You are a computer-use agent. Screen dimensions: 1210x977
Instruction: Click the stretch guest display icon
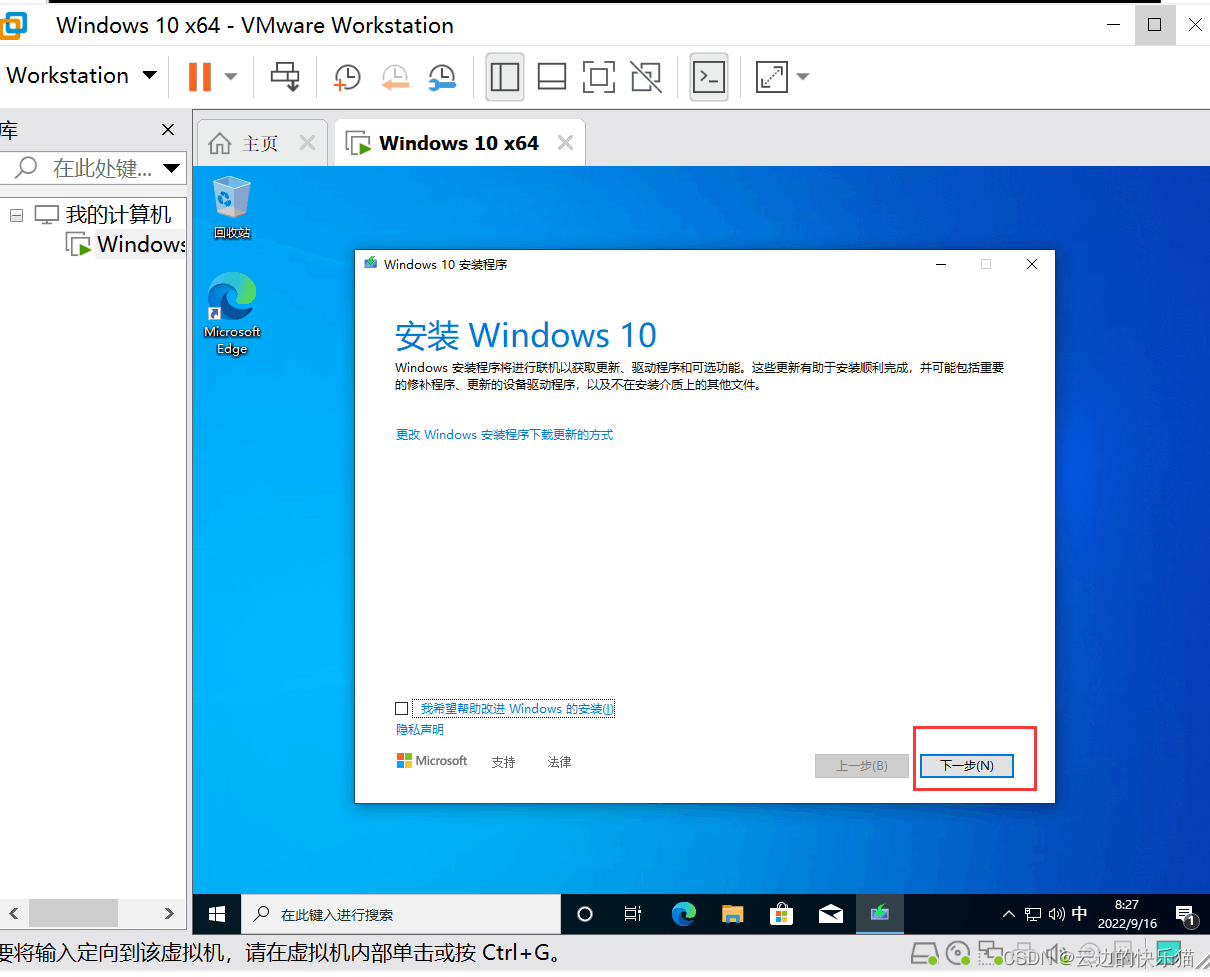pyautogui.click(x=772, y=77)
